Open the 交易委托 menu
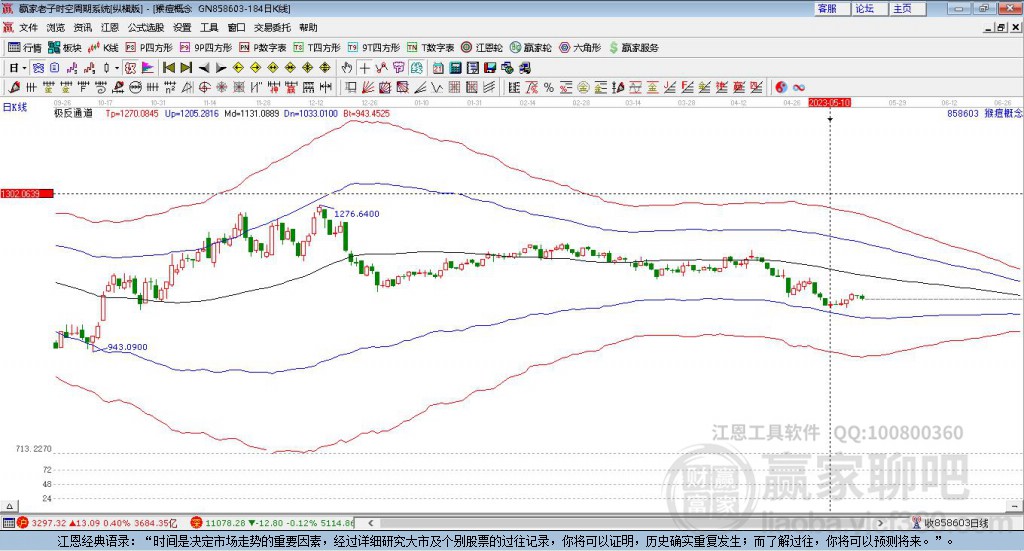1024x551 pixels. 272,27
